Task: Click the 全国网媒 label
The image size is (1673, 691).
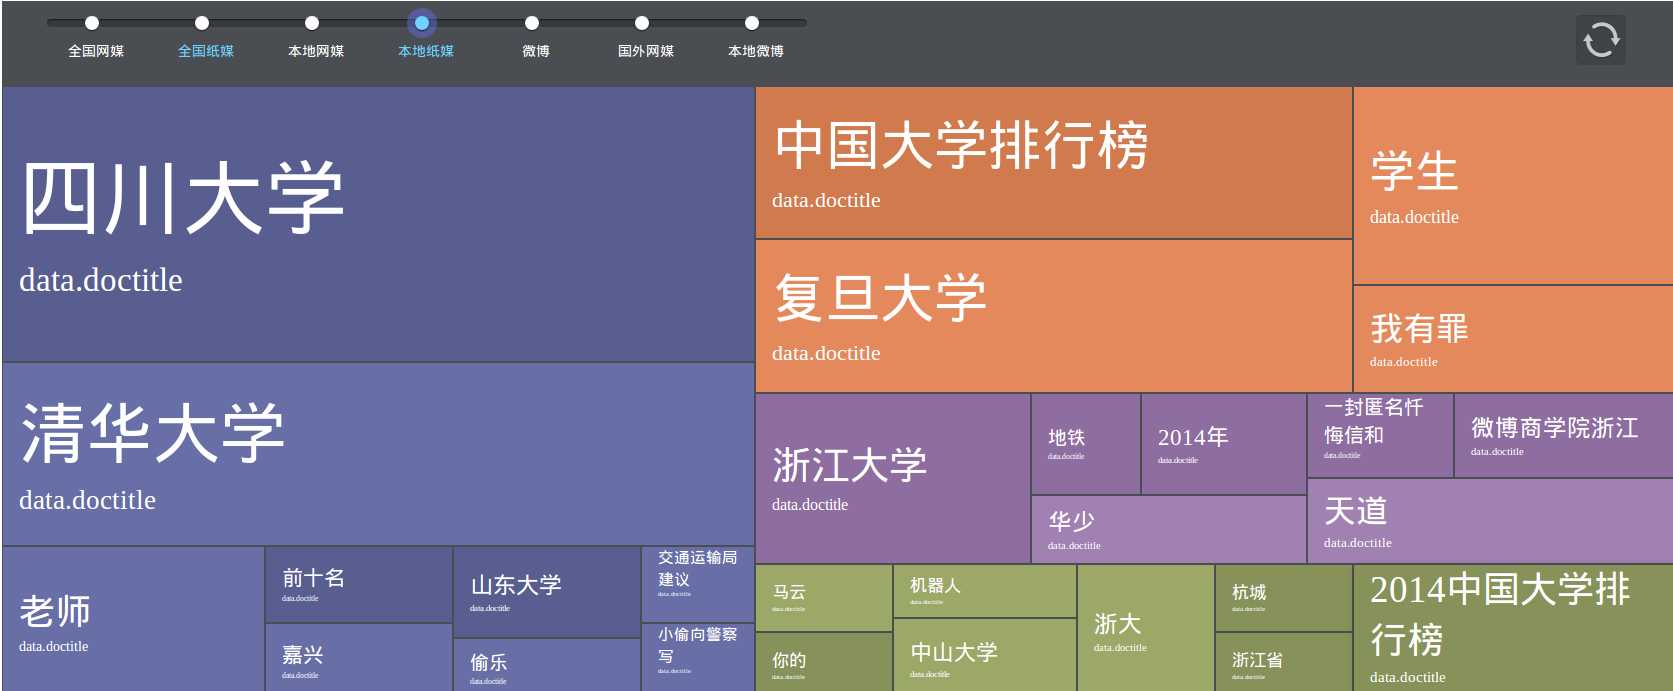Action: coord(96,51)
